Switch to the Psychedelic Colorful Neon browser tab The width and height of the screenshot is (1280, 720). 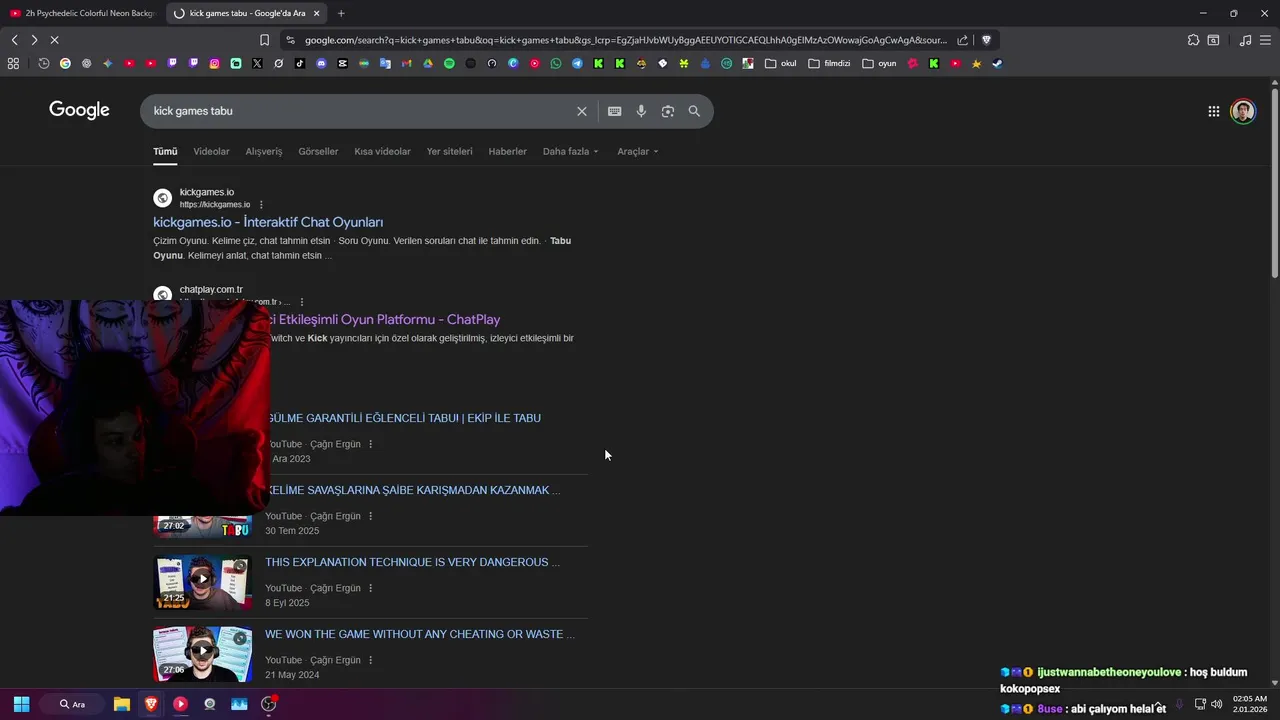pyautogui.click(x=82, y=13)
